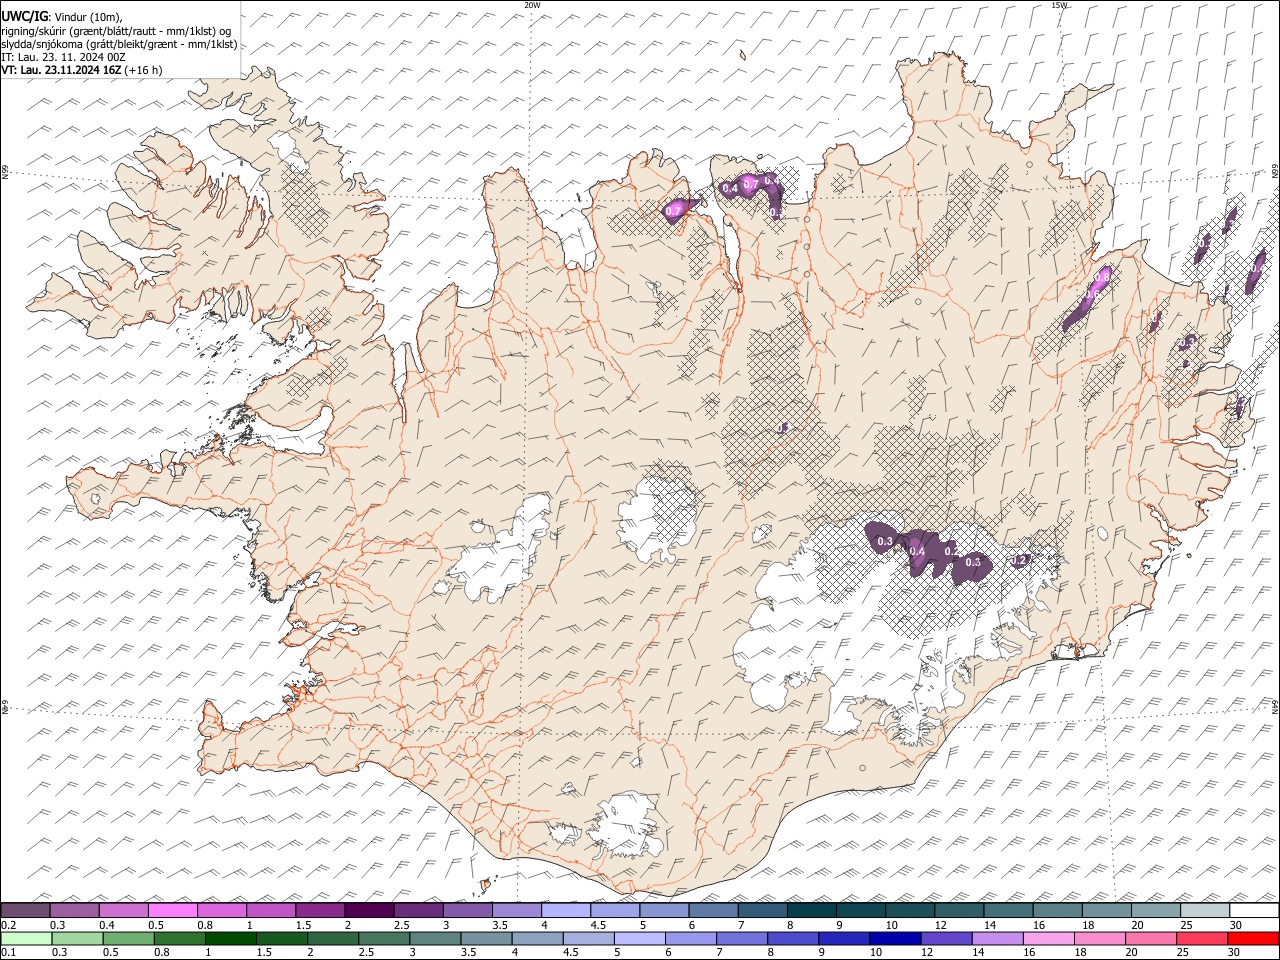
Task: Click the 'UWC/IG: Vindur (10m),' title text
Action: pyautogui.click(x=62, y=17)
